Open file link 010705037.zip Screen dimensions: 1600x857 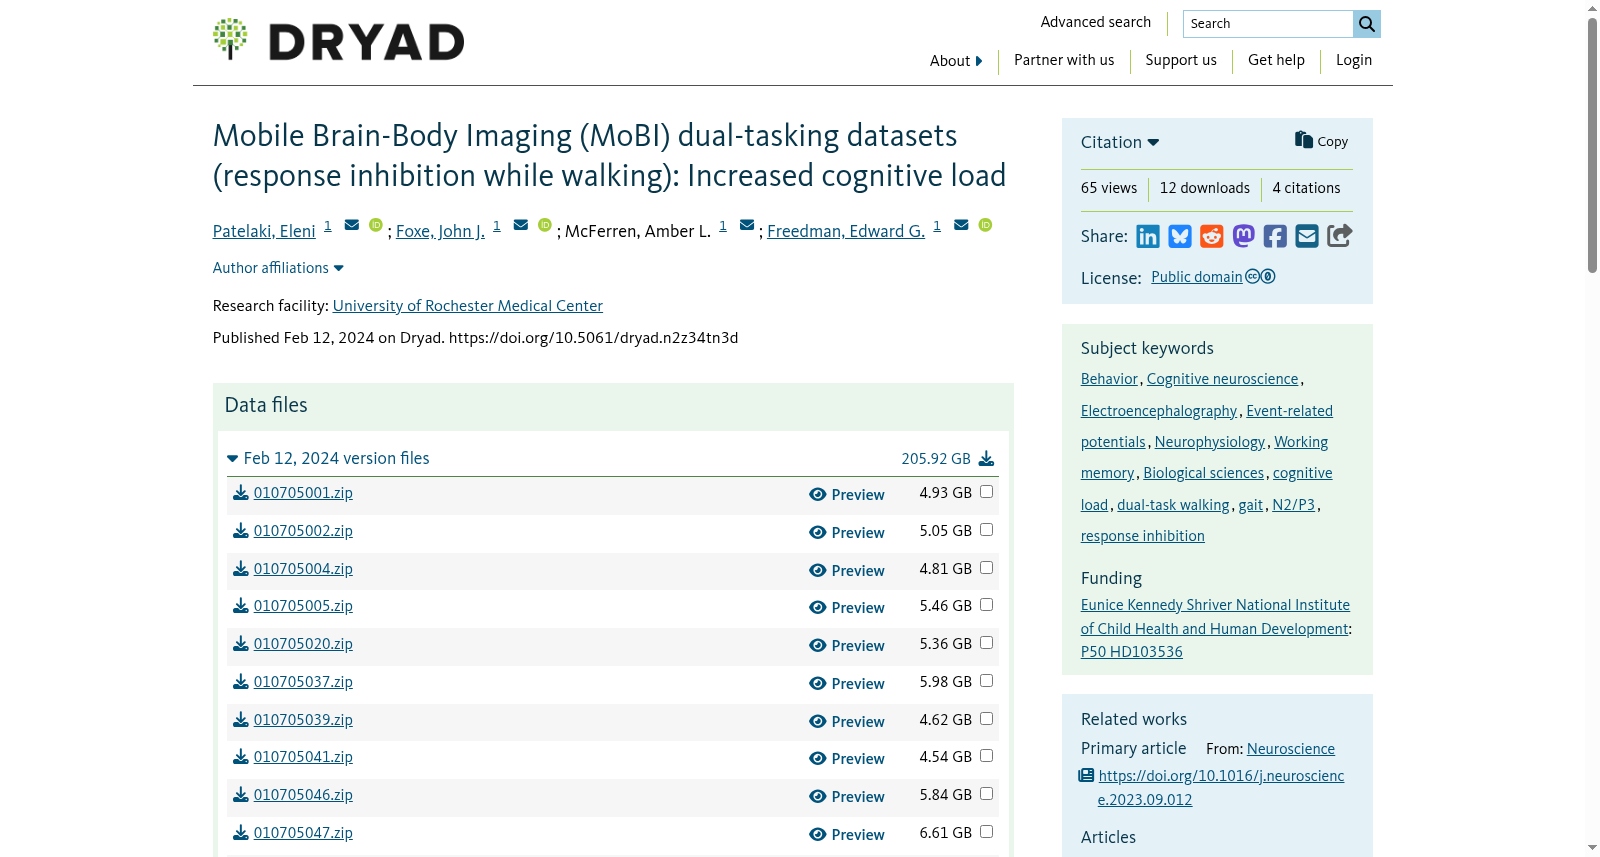(x=303, y=682)
